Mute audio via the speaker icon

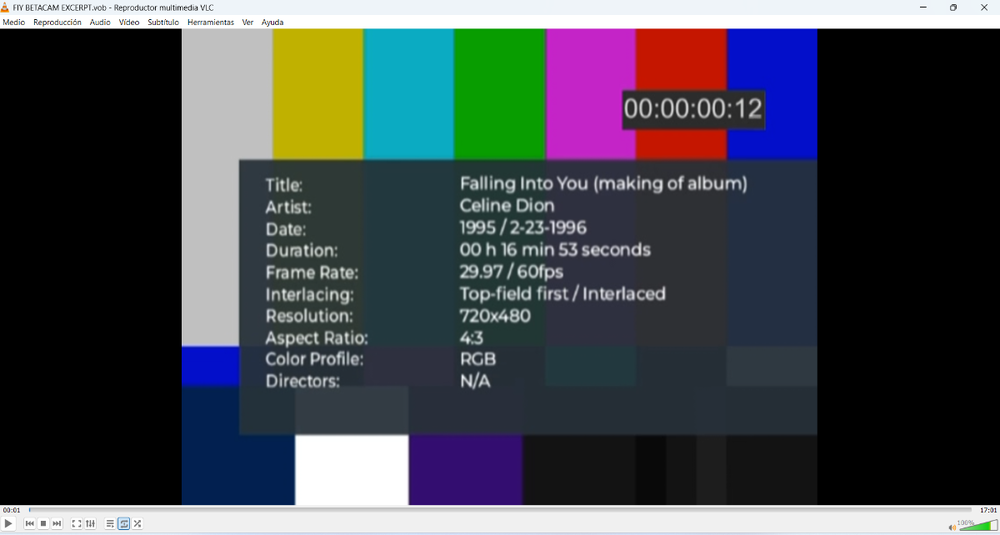[952, 527]
